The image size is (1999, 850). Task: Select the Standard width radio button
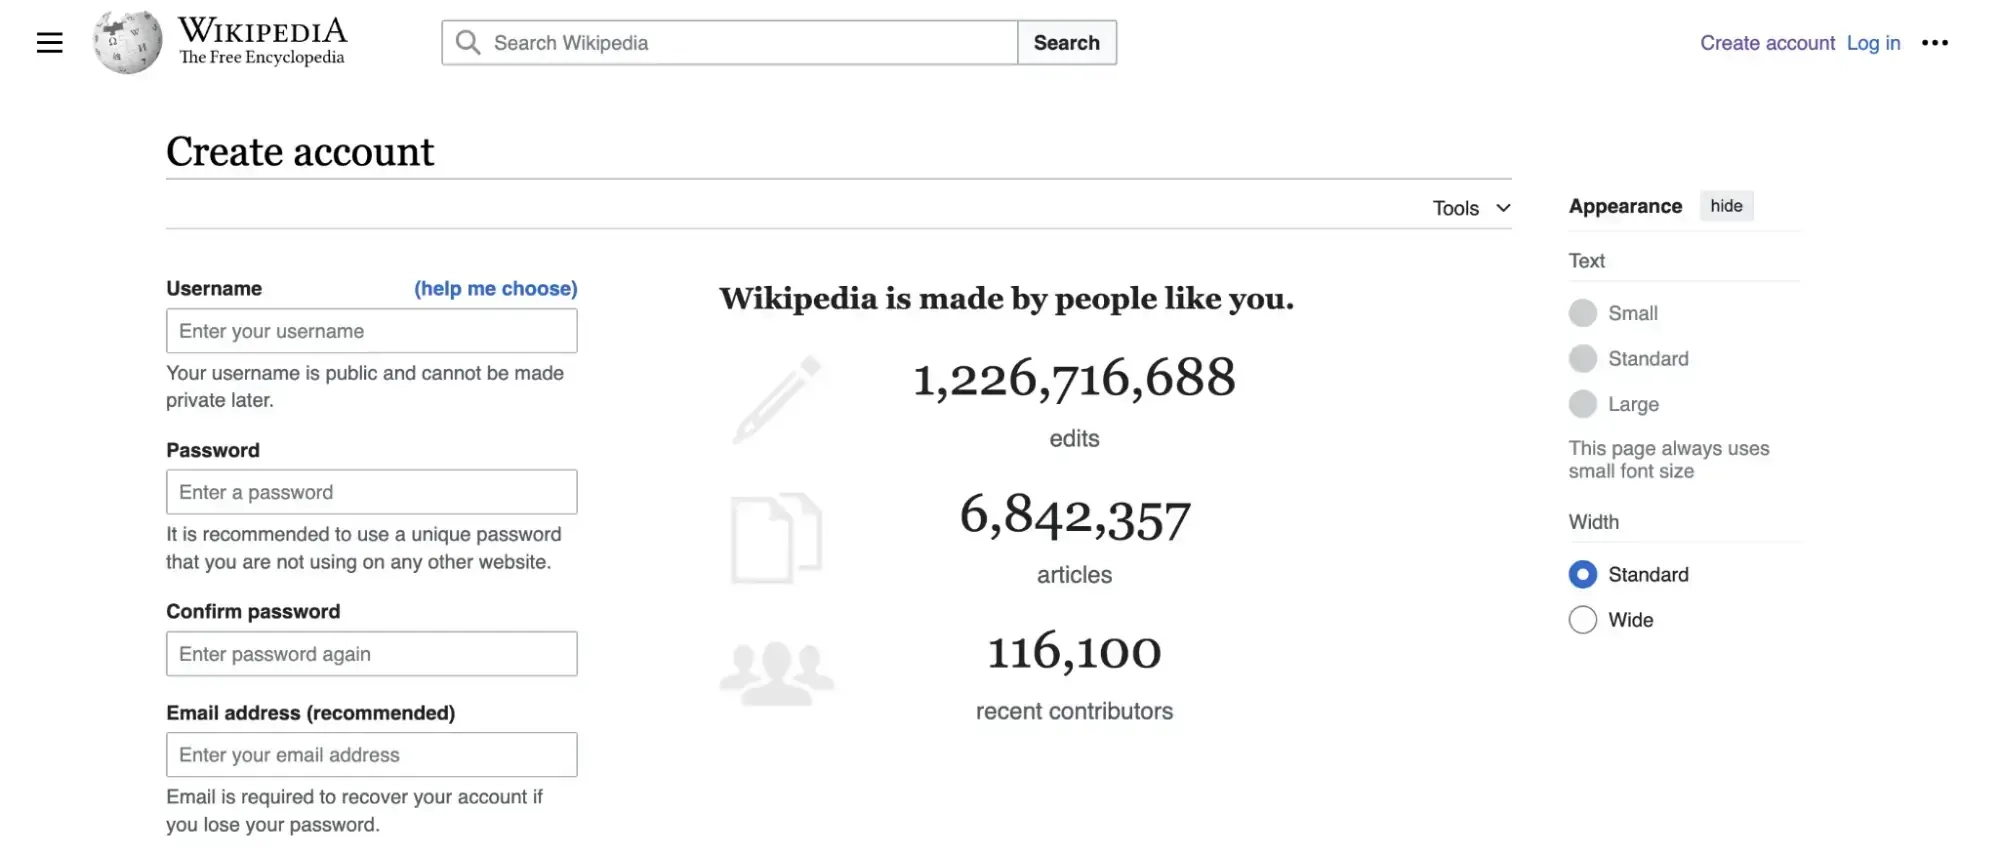click(x=1583, y=575)
